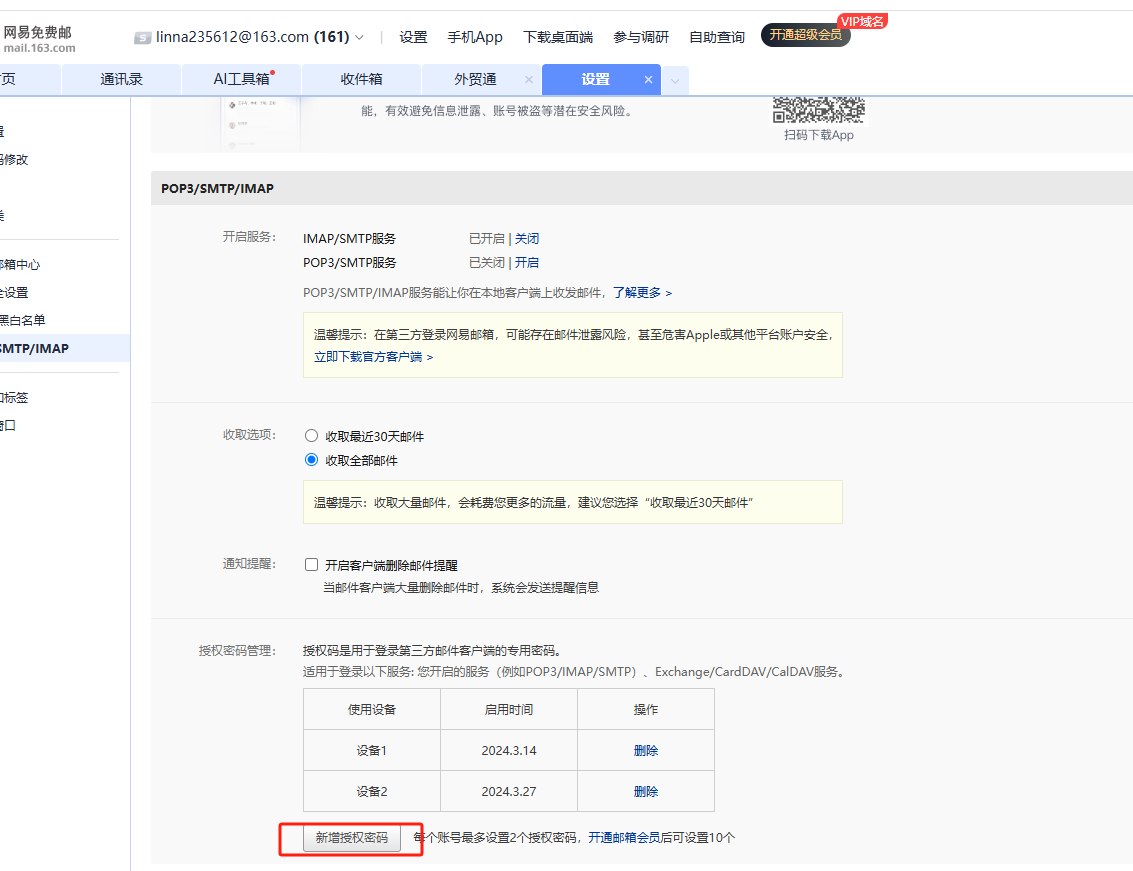The width and height of the screenshot is (1133, 871).
Task: Close the 外贸通 tab
Action: click(x=528, y=80)
